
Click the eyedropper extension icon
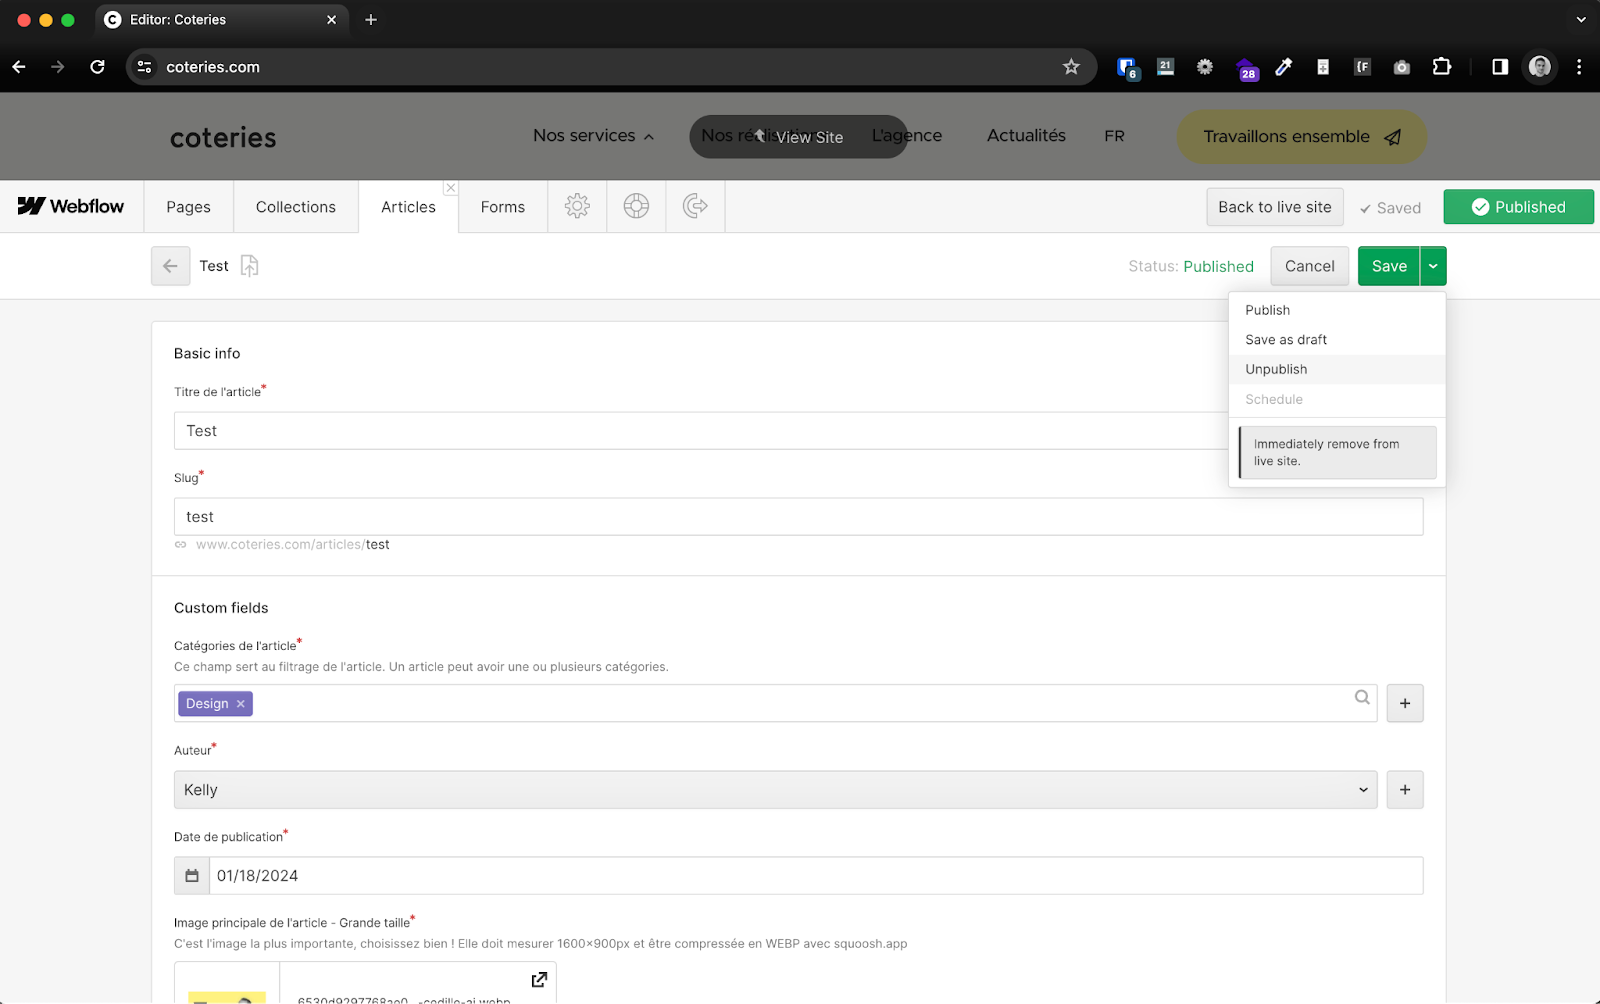(1284, 67)
